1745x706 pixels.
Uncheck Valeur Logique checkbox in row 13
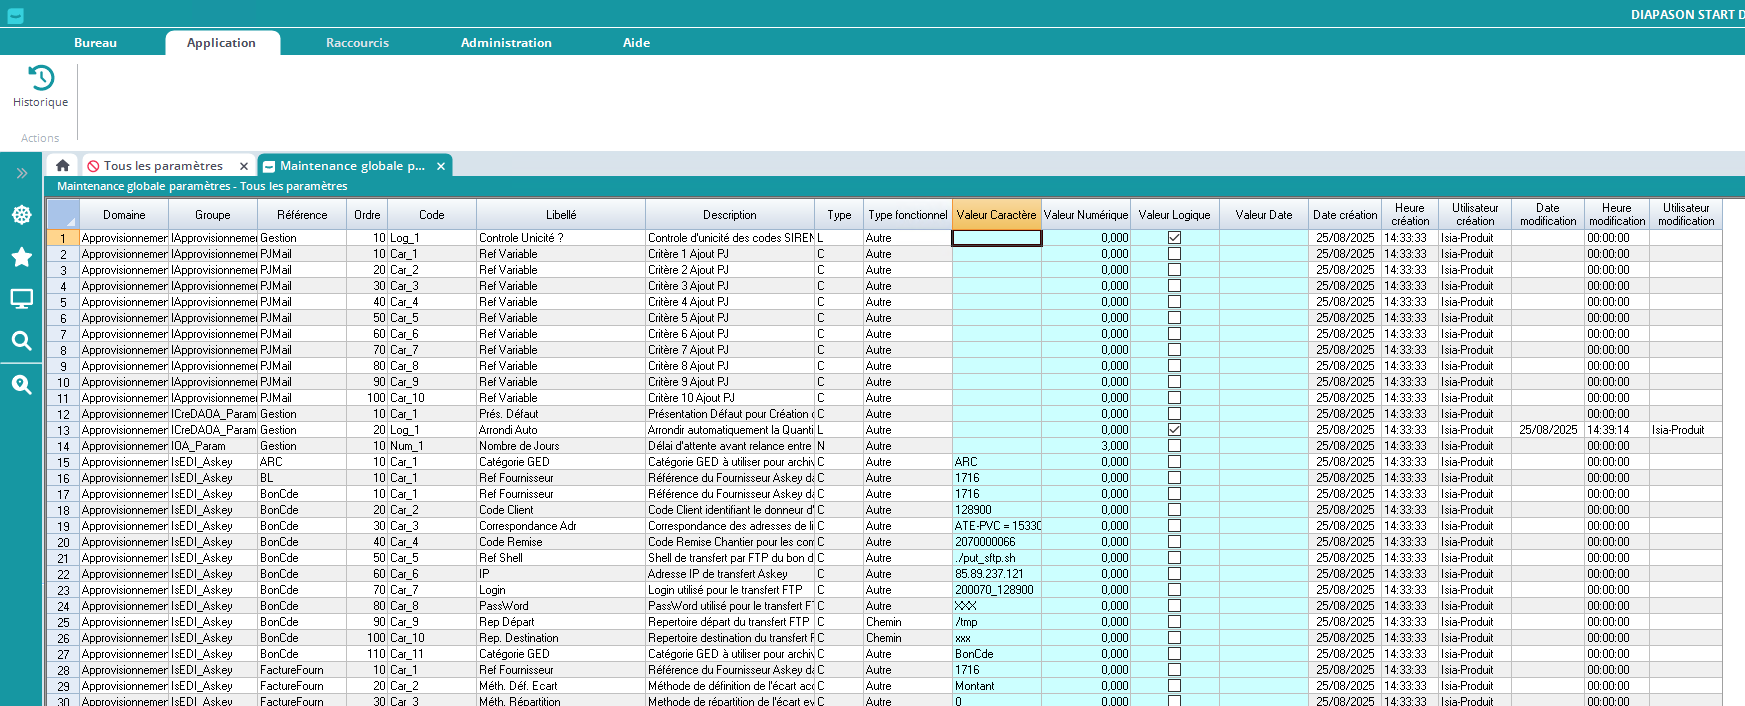tap(1174, 430)
